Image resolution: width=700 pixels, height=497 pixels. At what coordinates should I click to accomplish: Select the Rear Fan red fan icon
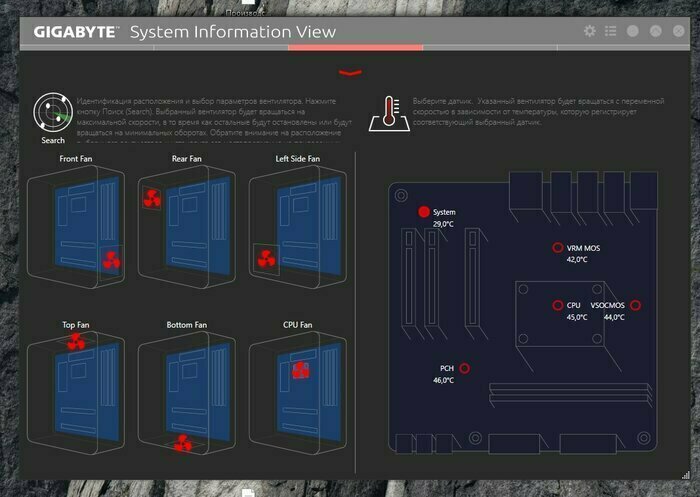coord(152,198)
